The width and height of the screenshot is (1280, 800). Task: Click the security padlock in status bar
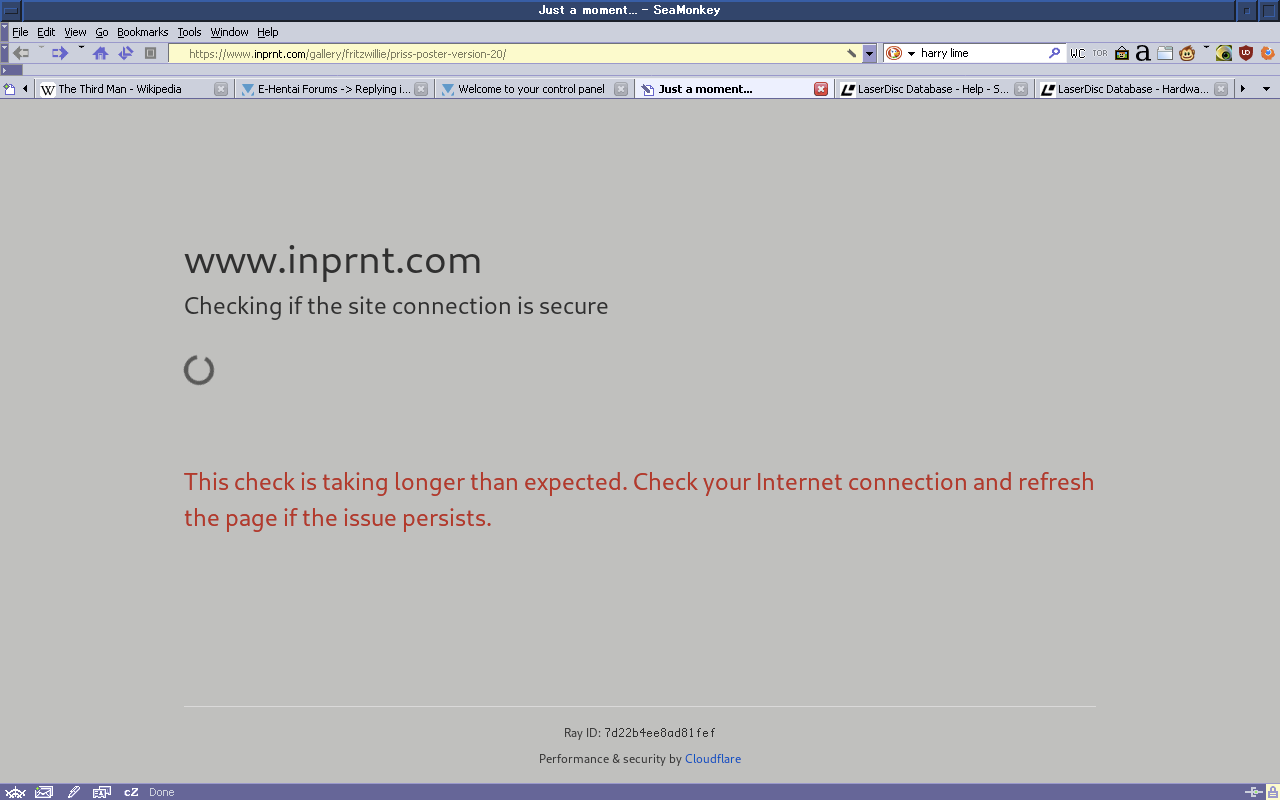point(1271,792)
